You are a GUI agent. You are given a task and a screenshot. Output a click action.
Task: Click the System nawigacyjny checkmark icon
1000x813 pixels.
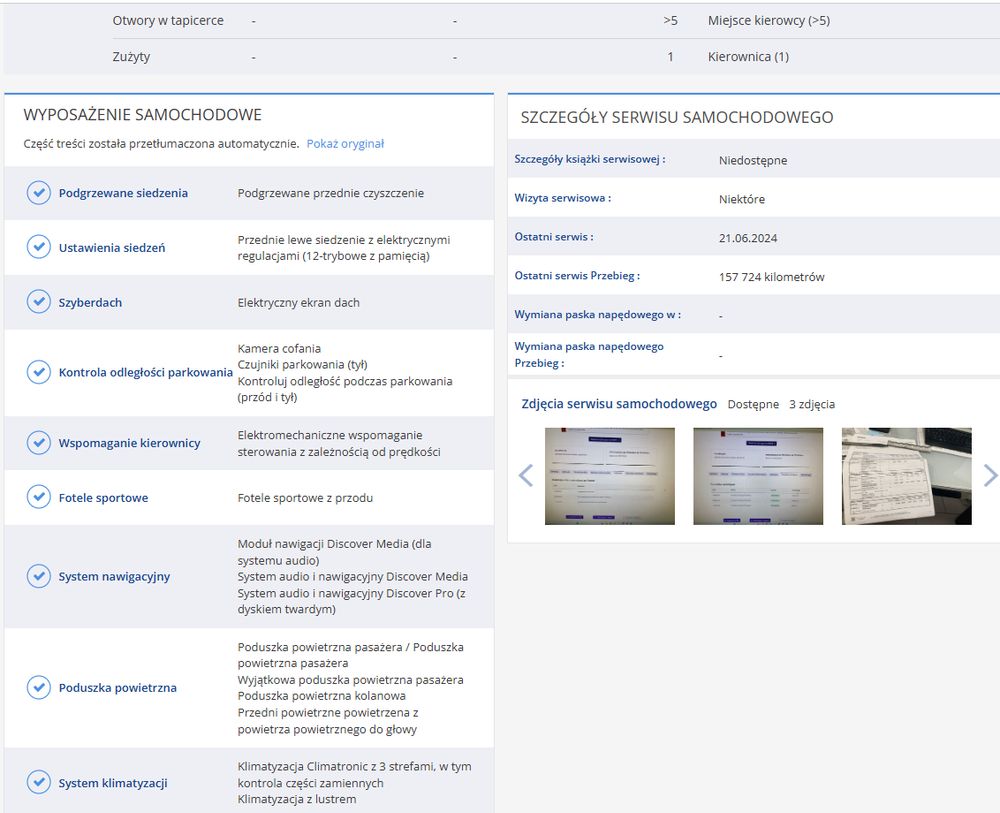pyautogui.click(x=38, y=576)
